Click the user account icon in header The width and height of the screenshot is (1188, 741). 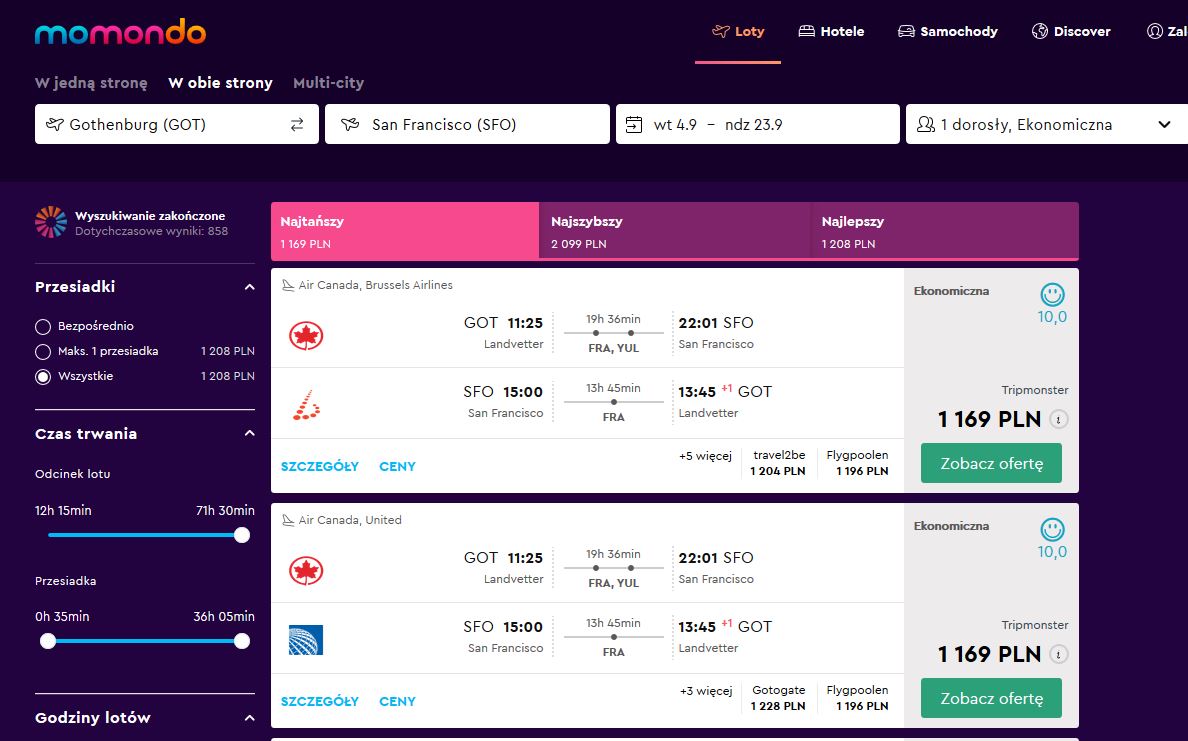[x=1155, y=31]
